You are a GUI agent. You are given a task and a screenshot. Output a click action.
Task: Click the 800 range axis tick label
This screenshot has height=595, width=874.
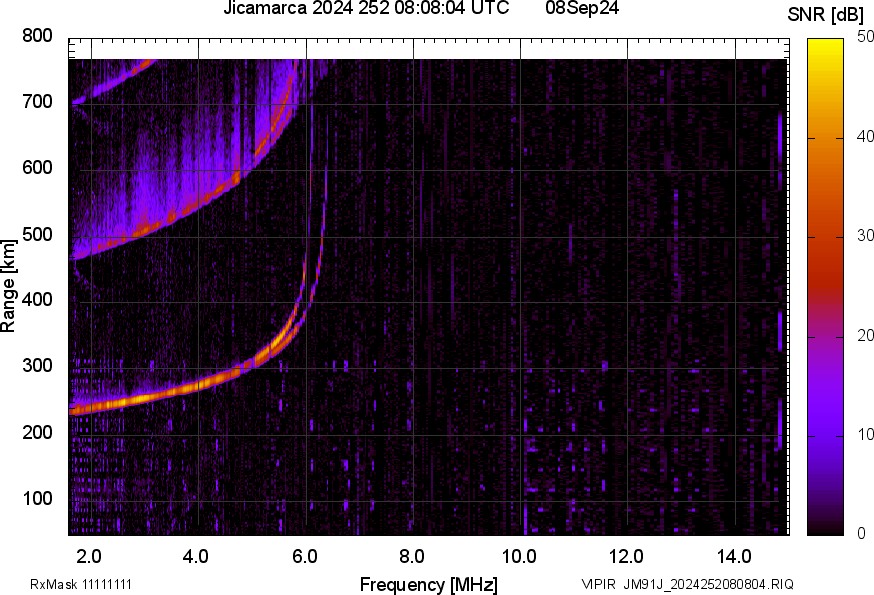tap(37, 37)
